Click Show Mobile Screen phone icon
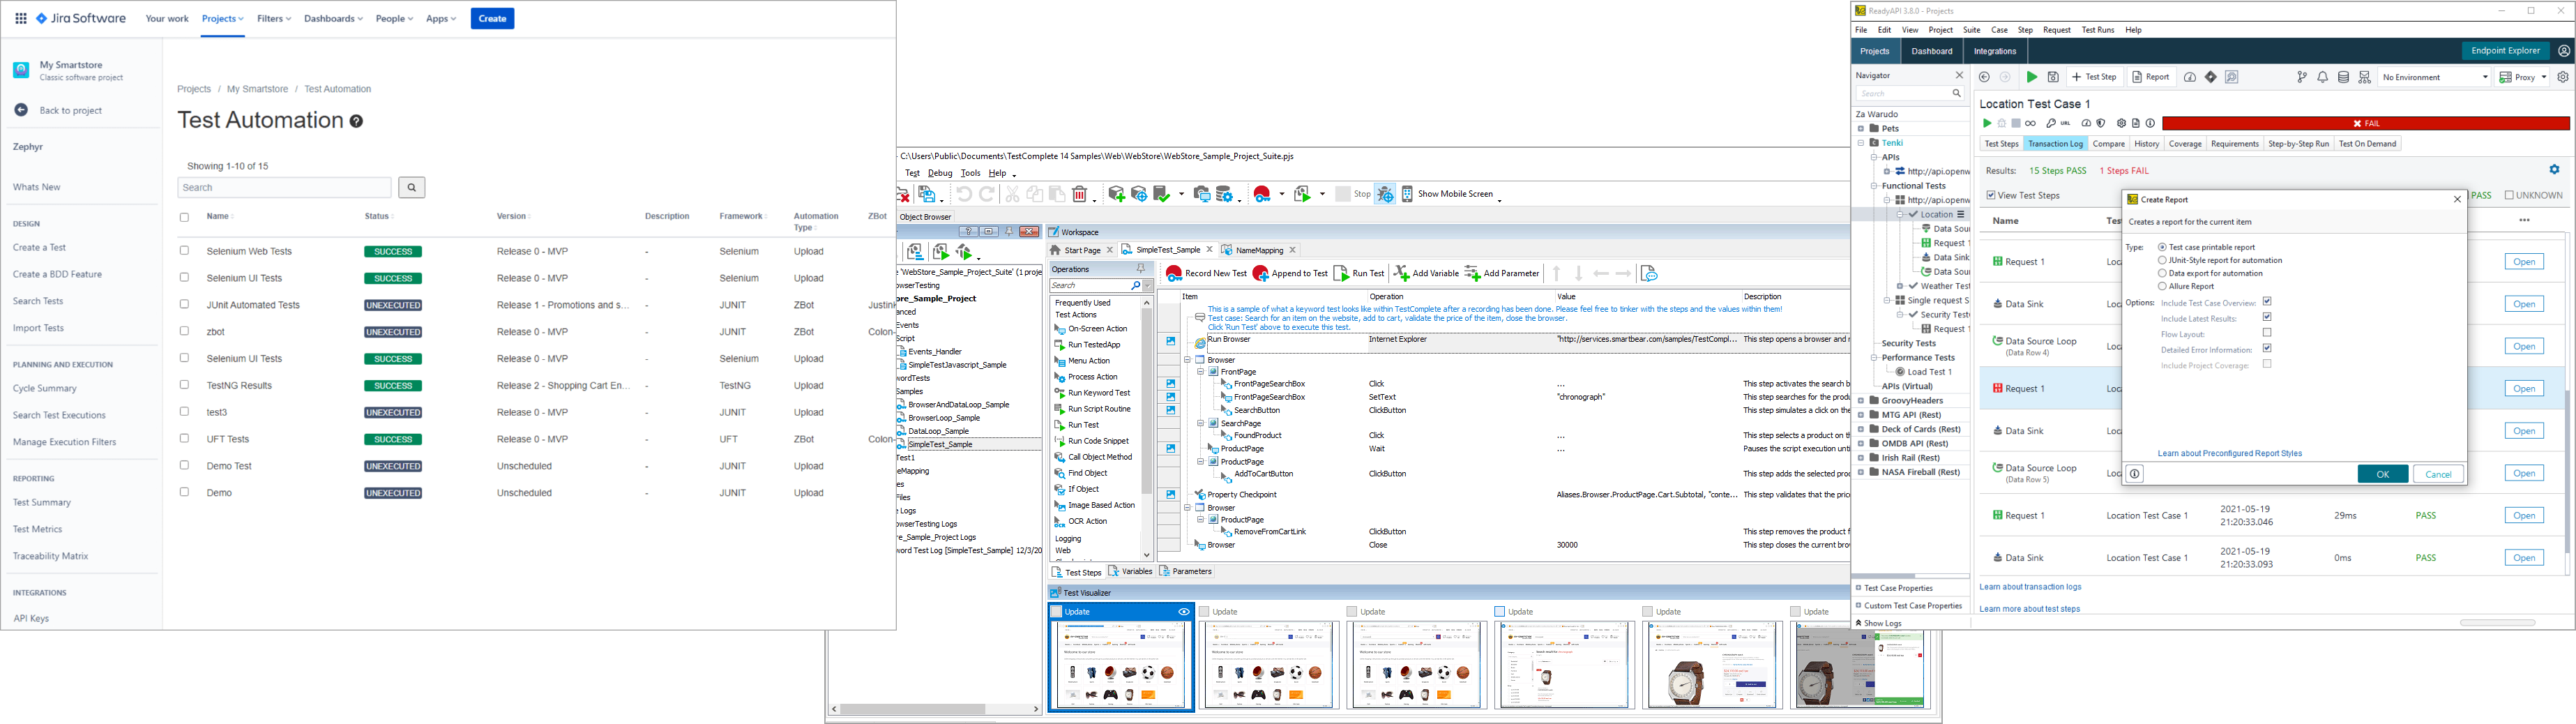2576x724 pixels. (x=1407, y=194)
